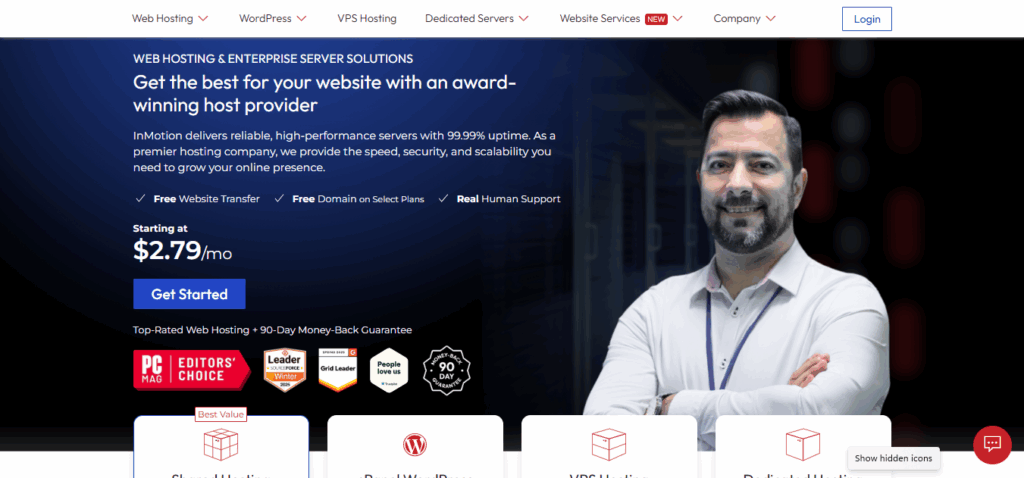Viewport: 1024px width, 478px height.
Task: Expand the Dedicated Servers dropdown chevron
Action: click(x=524, y=19)
